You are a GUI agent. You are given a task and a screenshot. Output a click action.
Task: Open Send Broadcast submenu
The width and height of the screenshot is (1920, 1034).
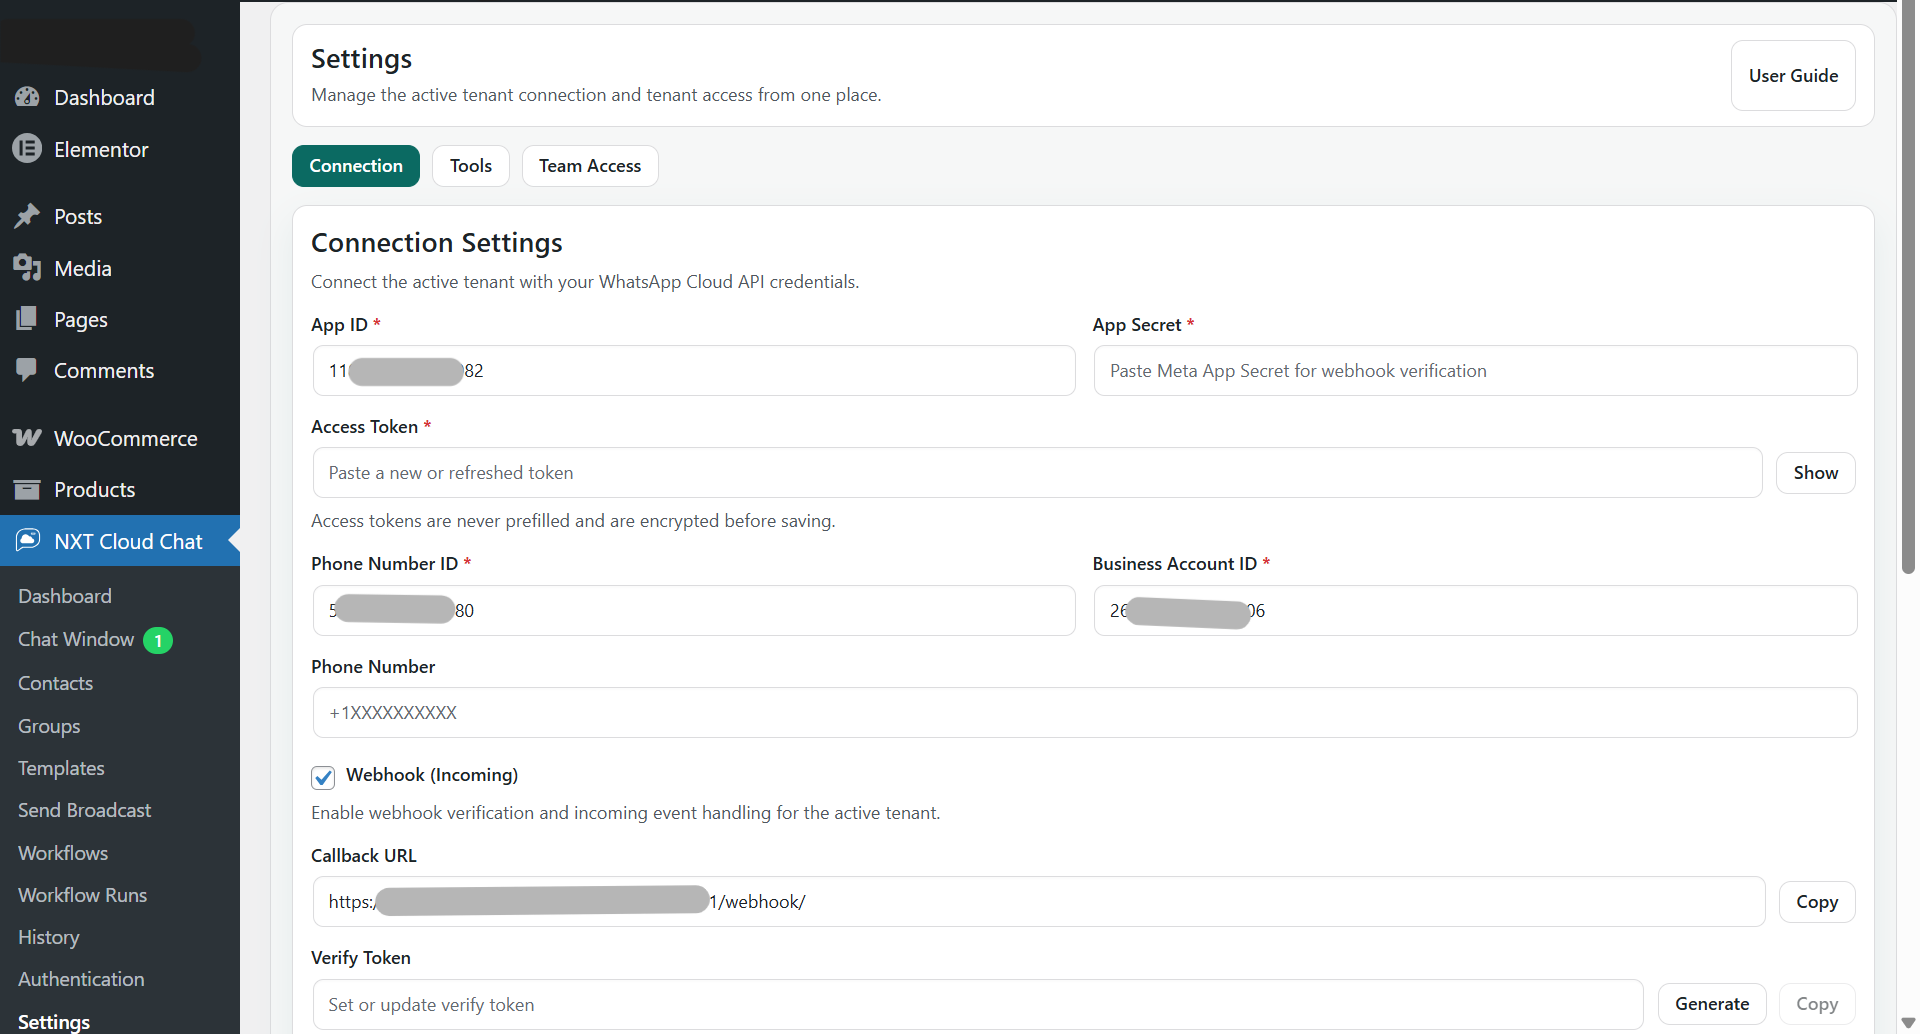pos(84,810)
